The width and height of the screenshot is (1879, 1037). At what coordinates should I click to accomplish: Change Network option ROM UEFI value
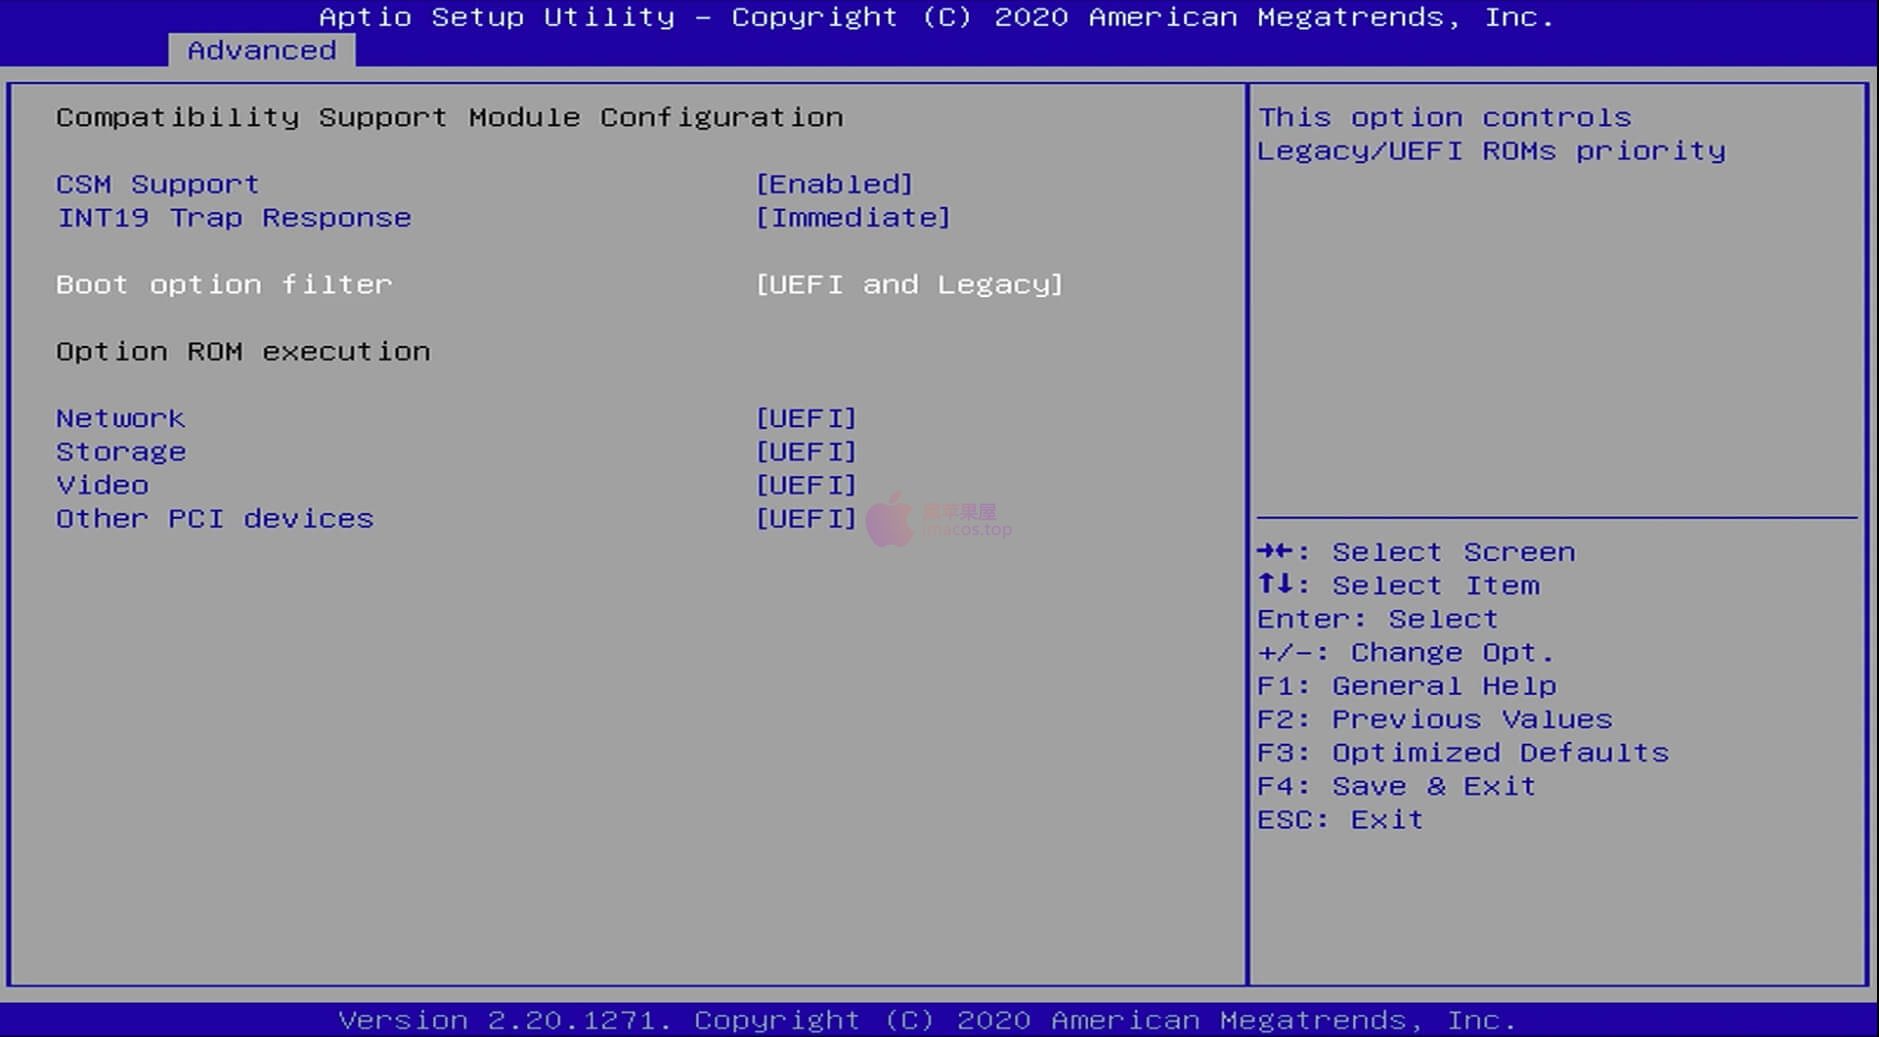point(806,418)
